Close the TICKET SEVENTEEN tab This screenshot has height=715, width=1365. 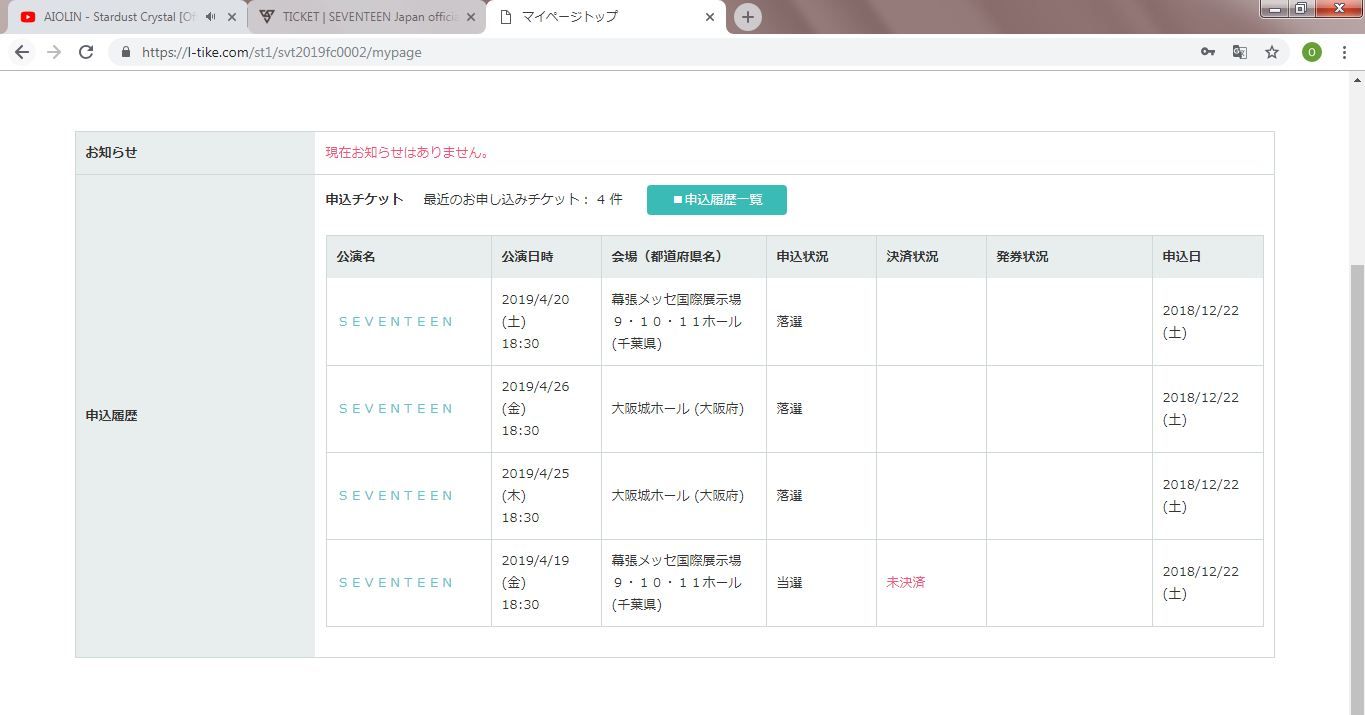tap(471, 17)
